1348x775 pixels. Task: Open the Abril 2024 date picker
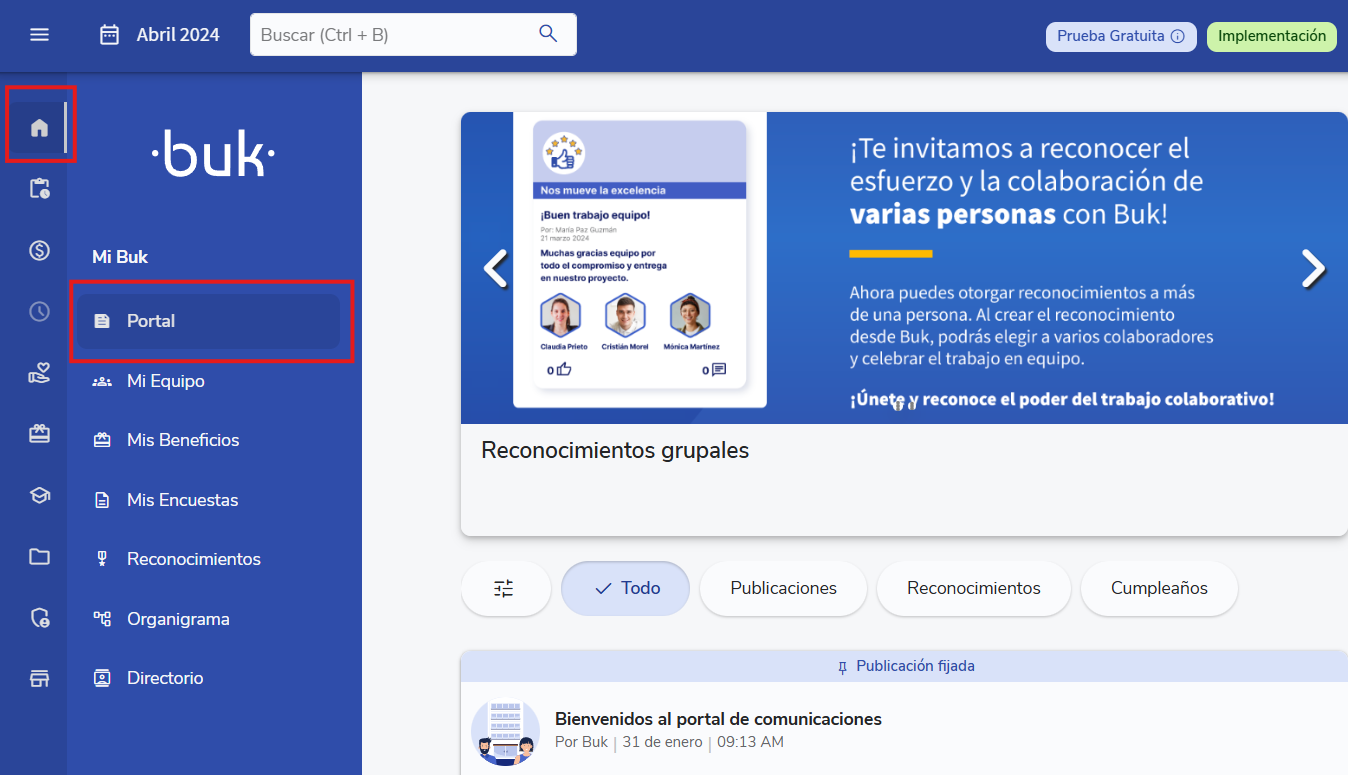[160, 35]
